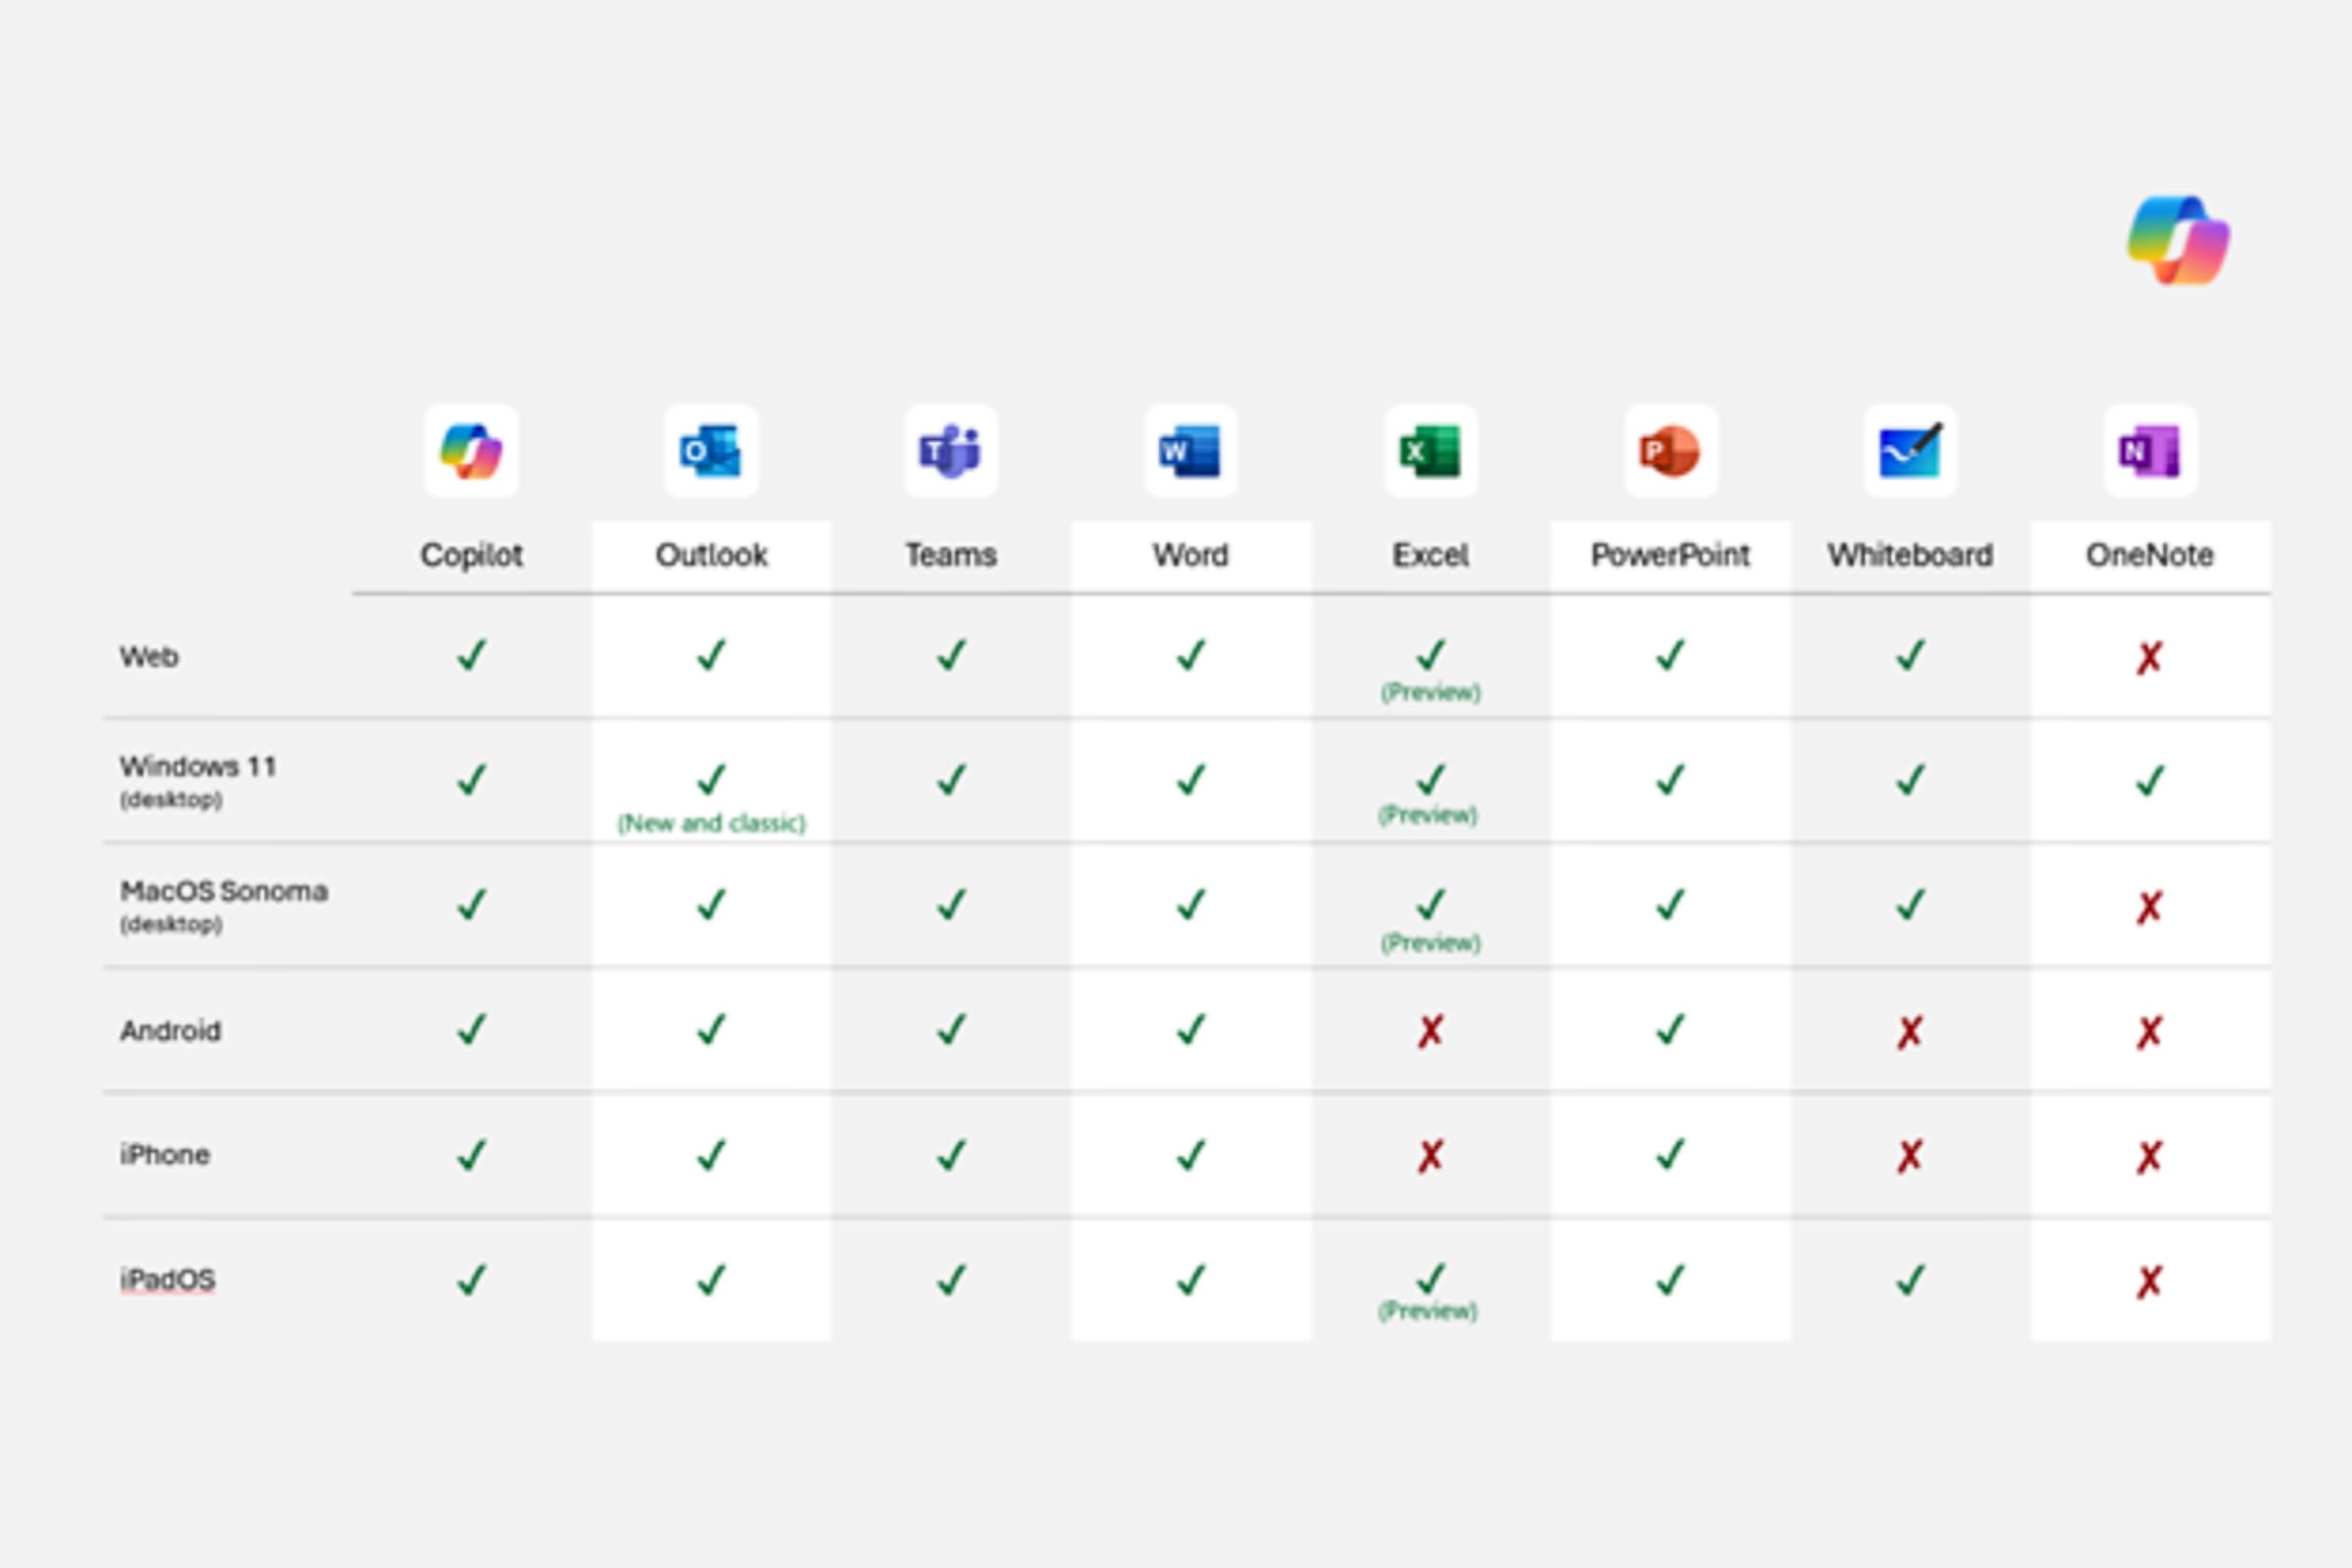
Task: Click the Whiteboard column header label
Action: [1910, 555]
